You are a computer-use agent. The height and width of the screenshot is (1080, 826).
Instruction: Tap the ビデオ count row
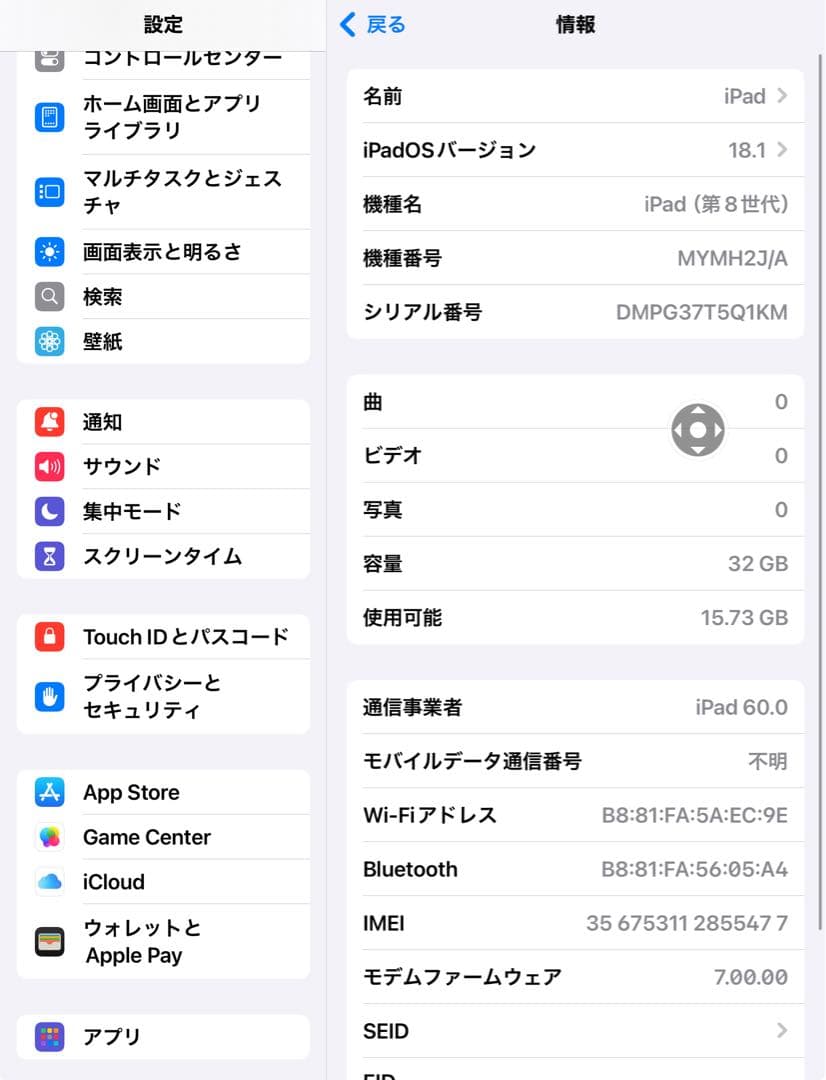click(575, 455)
